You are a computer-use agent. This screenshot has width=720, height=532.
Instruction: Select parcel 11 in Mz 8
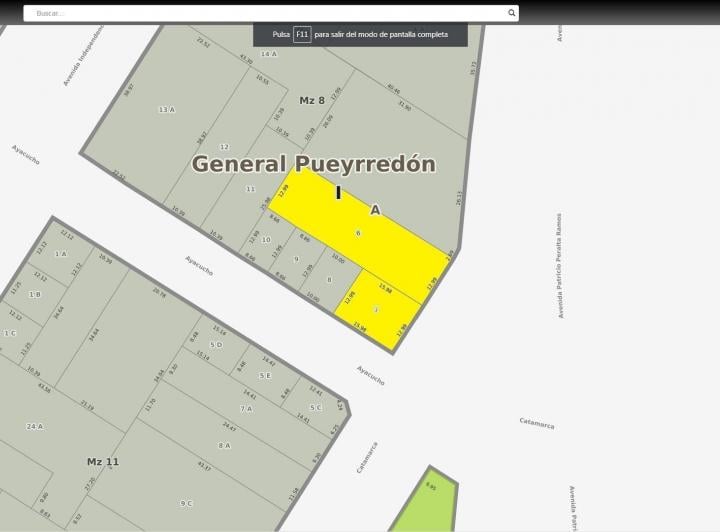pos(250,189)
